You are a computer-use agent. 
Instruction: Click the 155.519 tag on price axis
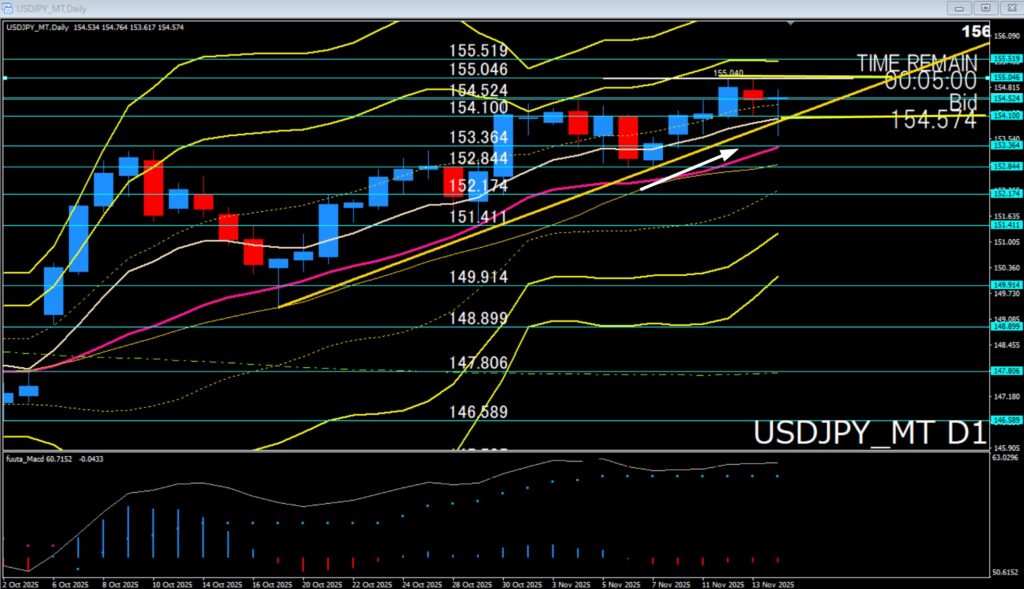pos(1005,59)
